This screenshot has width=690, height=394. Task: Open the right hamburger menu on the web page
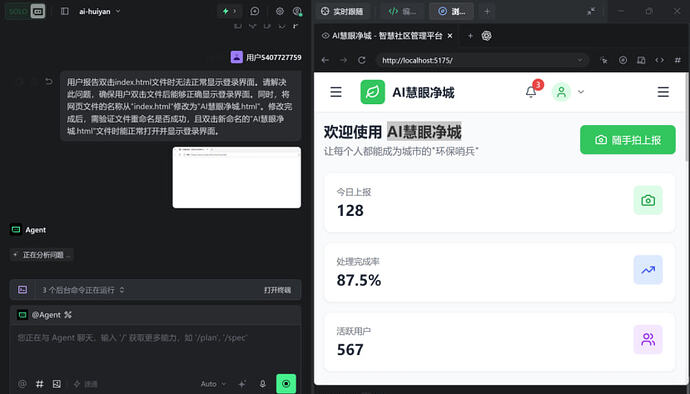tap(663, 92)
